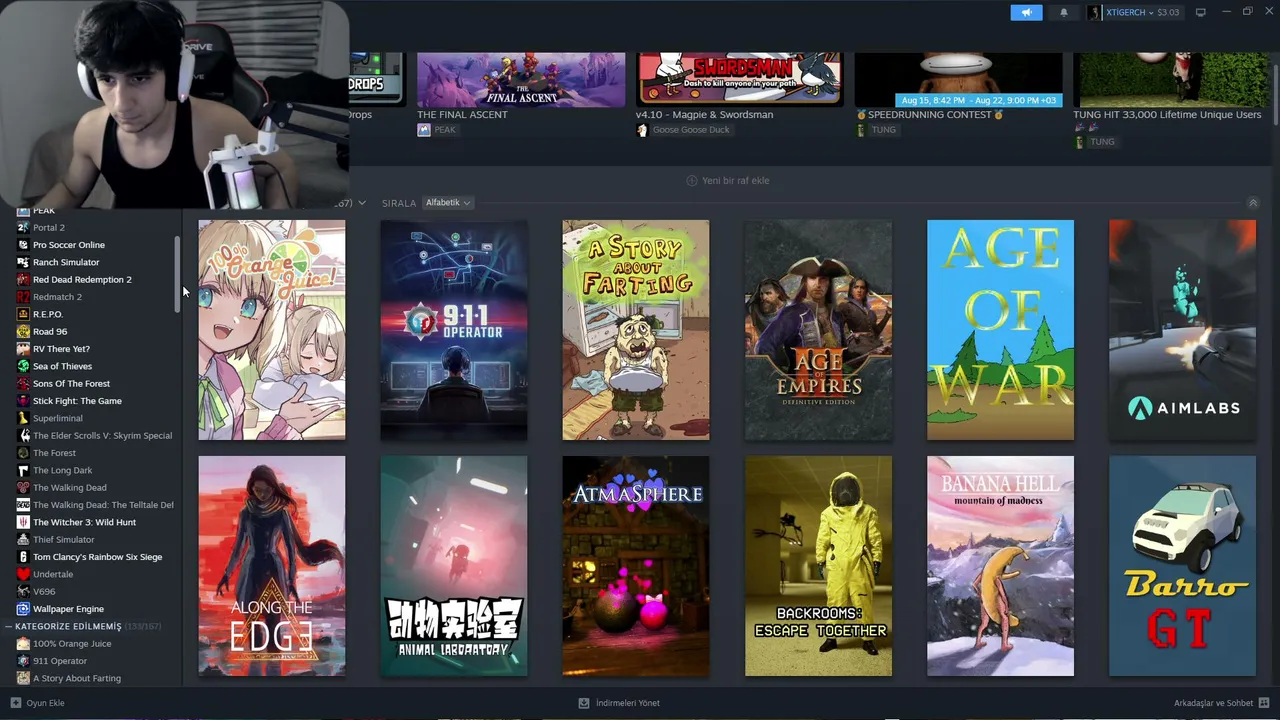1280x720 pixels.
Task: Click the Thief Simulator sidebar icon
Action: tap(23, 540)
